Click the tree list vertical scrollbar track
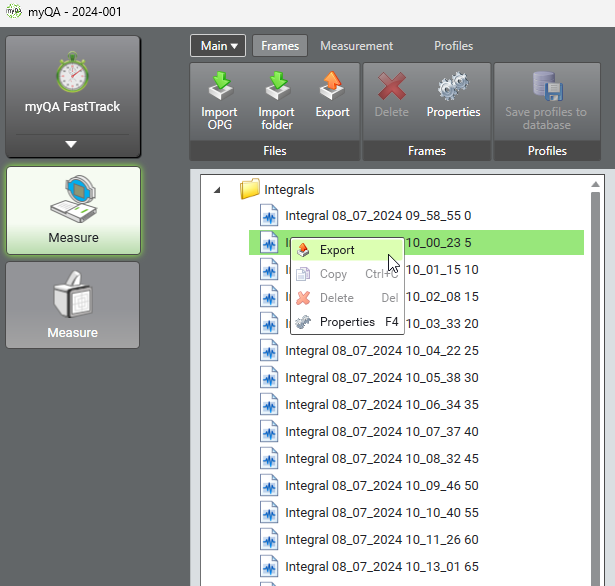This screenshot has height=586, width=615. tap(595, 388)
